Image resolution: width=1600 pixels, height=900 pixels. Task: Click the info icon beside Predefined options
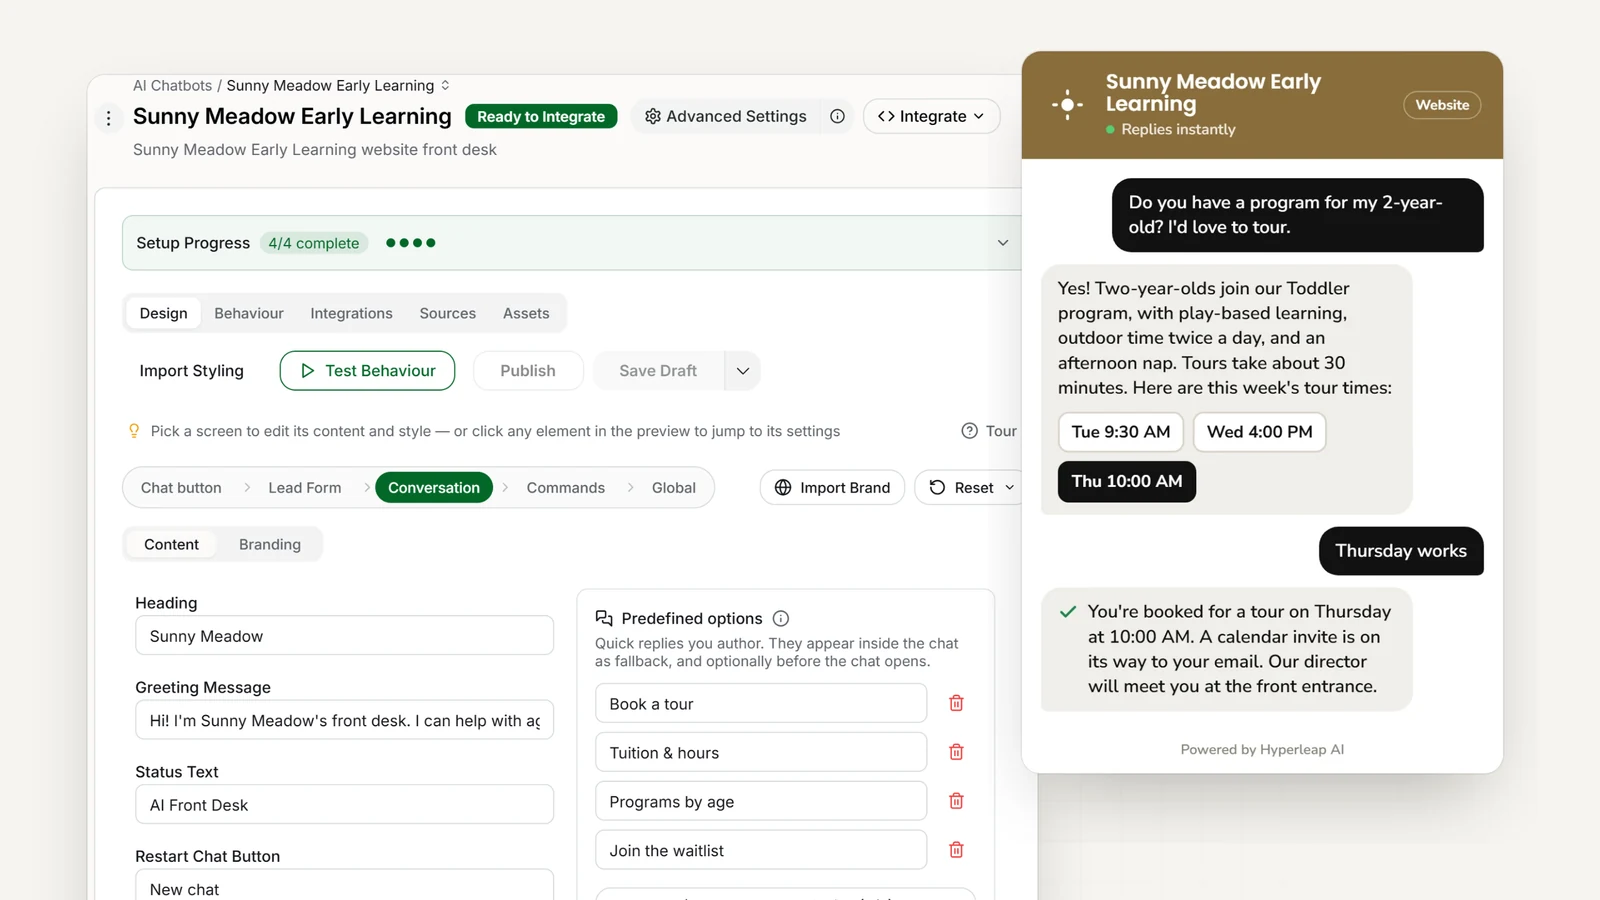pos(781,618)
